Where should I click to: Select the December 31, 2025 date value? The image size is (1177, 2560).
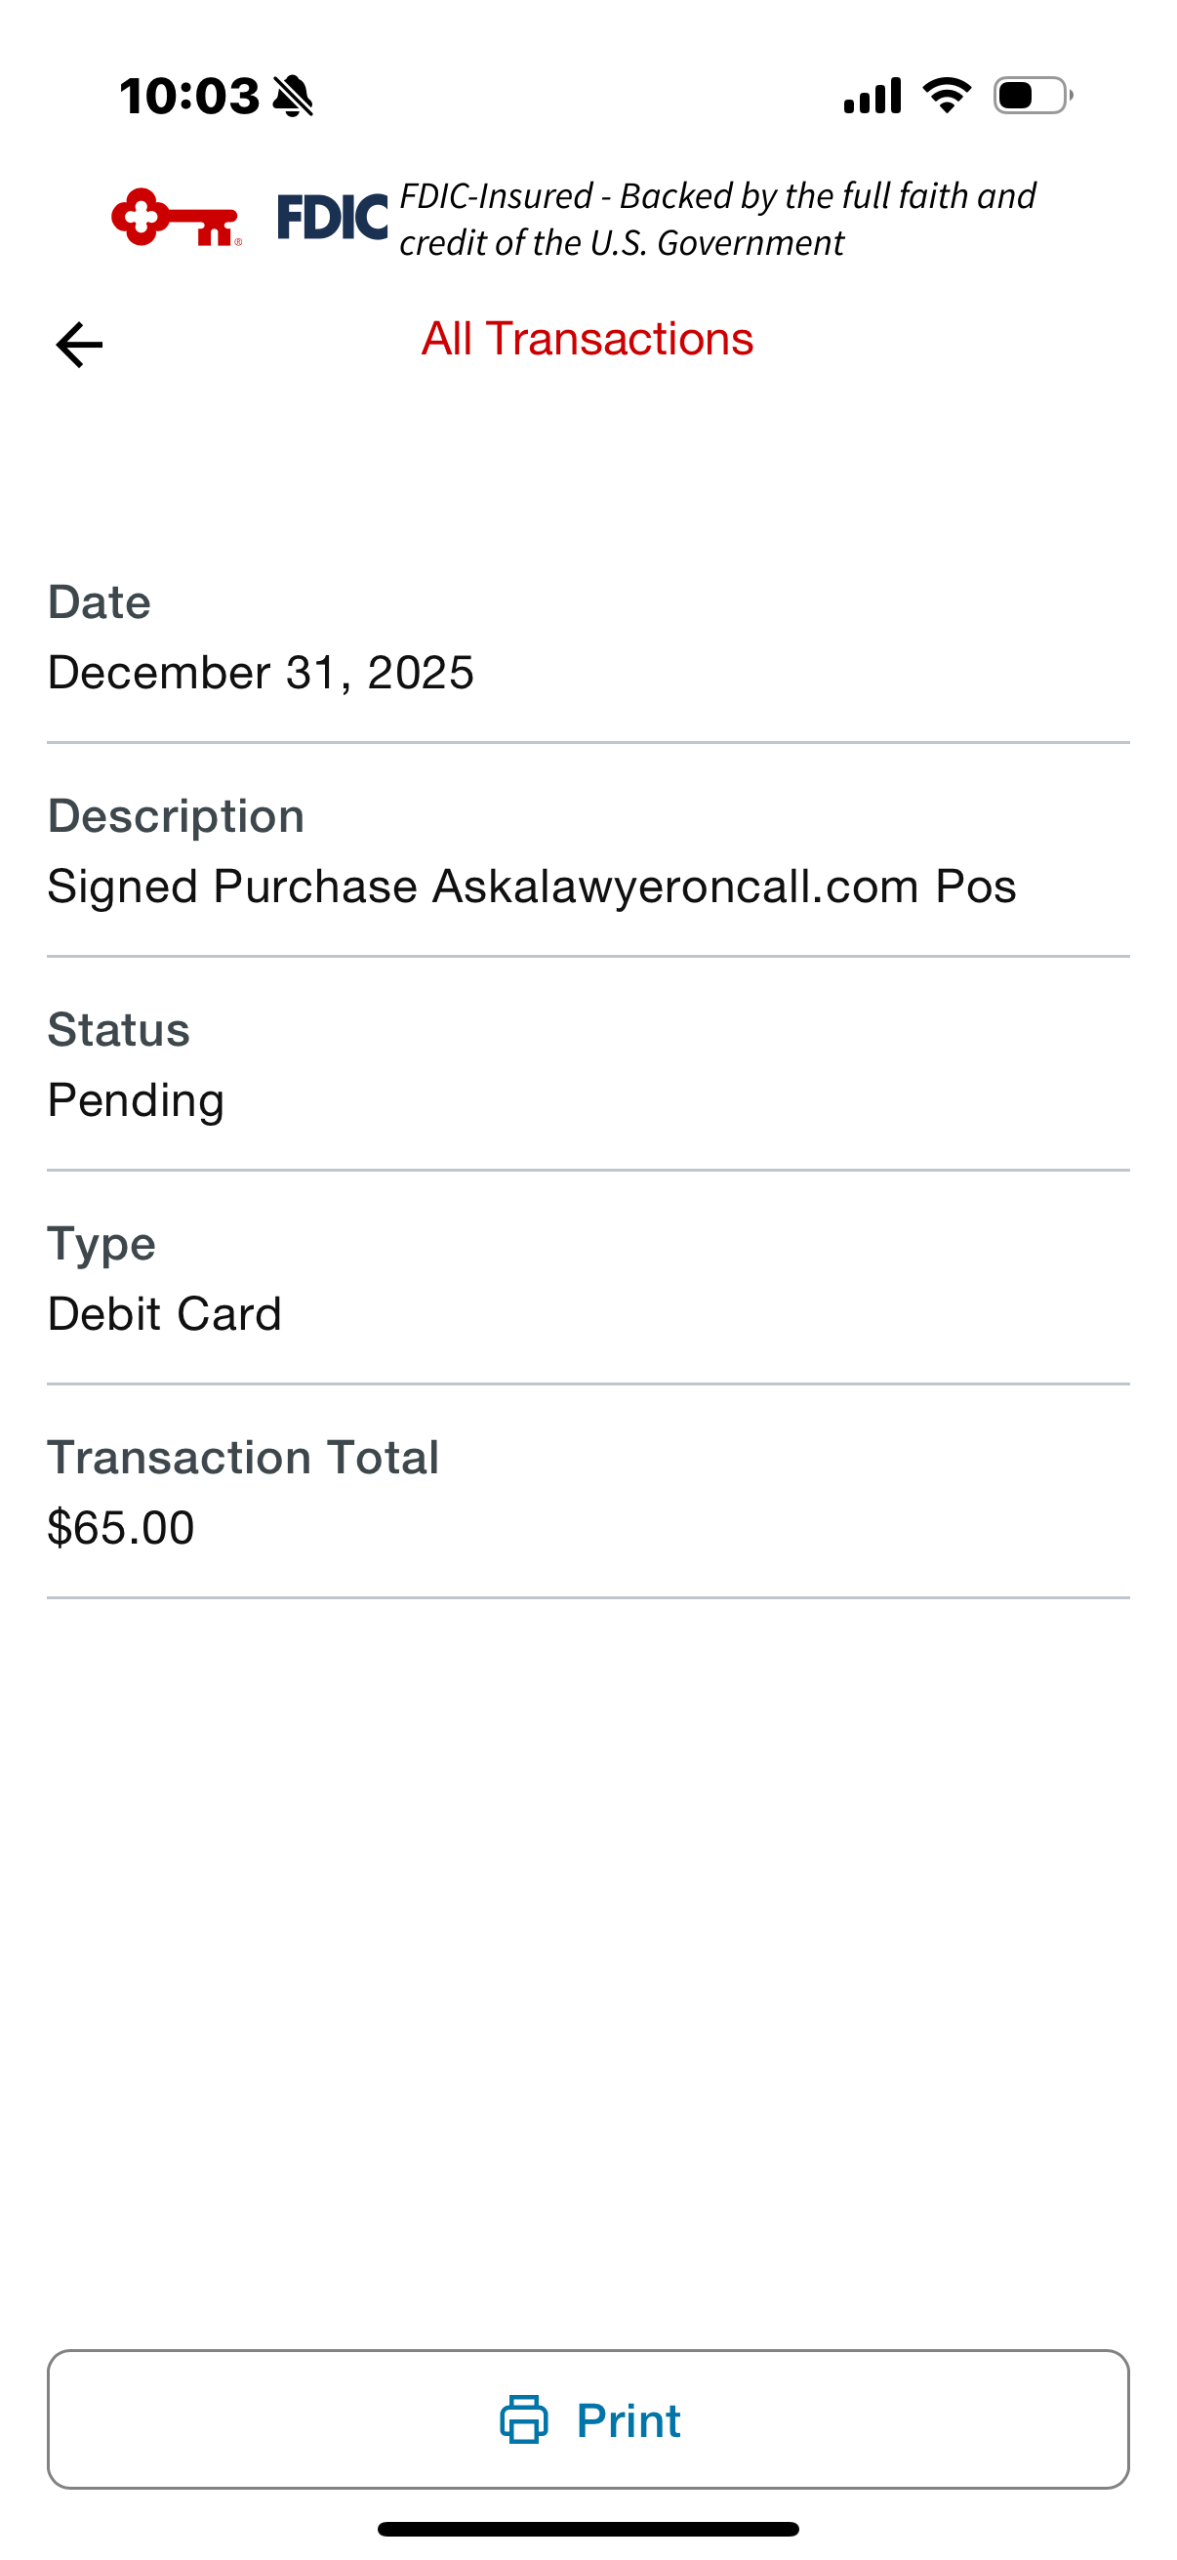point(261,672)
